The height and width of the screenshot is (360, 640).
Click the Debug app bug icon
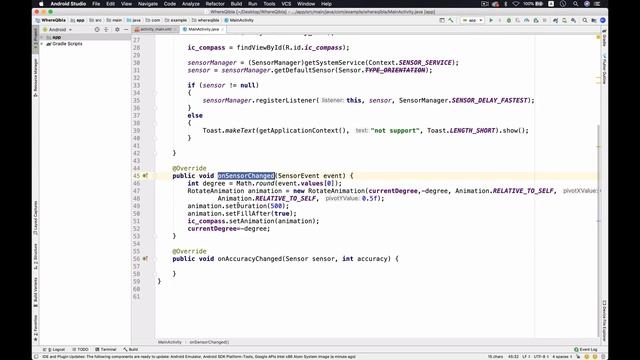click(x=509, y=20)
